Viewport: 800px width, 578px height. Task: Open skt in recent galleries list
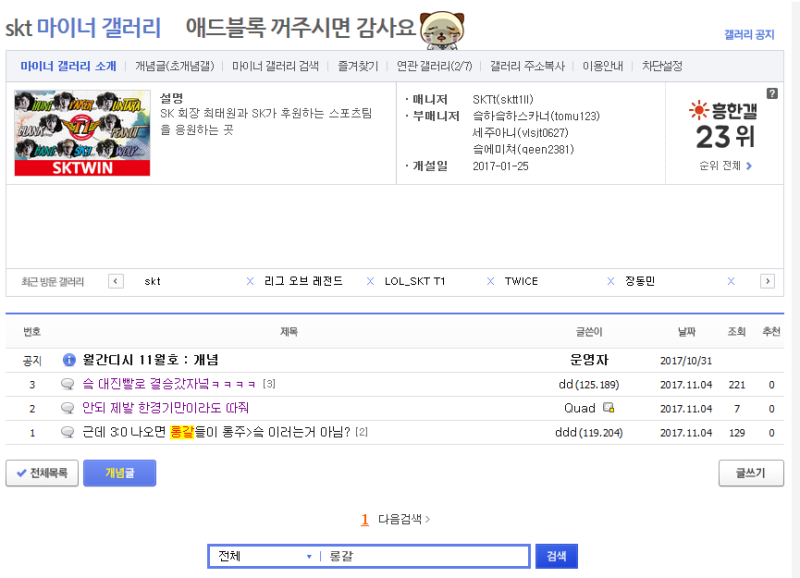click(152, 281)
